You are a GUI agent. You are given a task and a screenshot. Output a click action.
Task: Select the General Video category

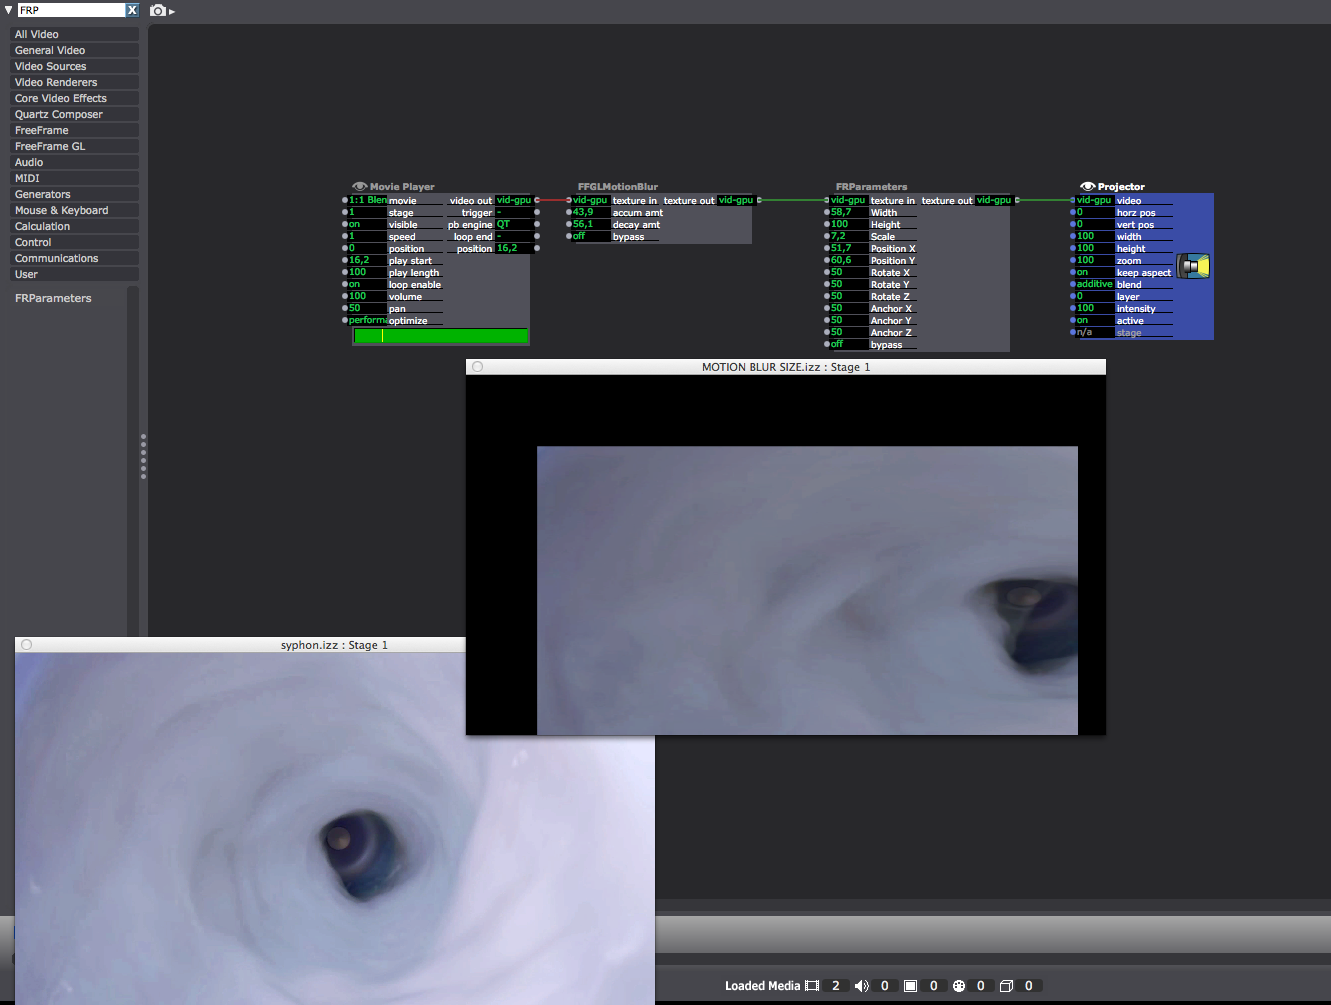pos(74,50)
